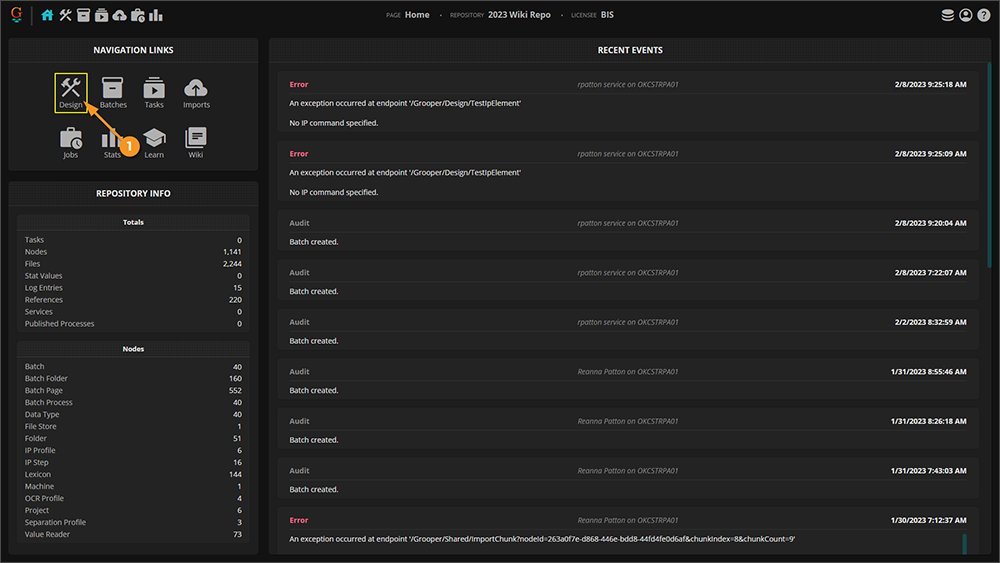
Task: Click the Design tools icon in the top toolbar
Action: point(66,15)
